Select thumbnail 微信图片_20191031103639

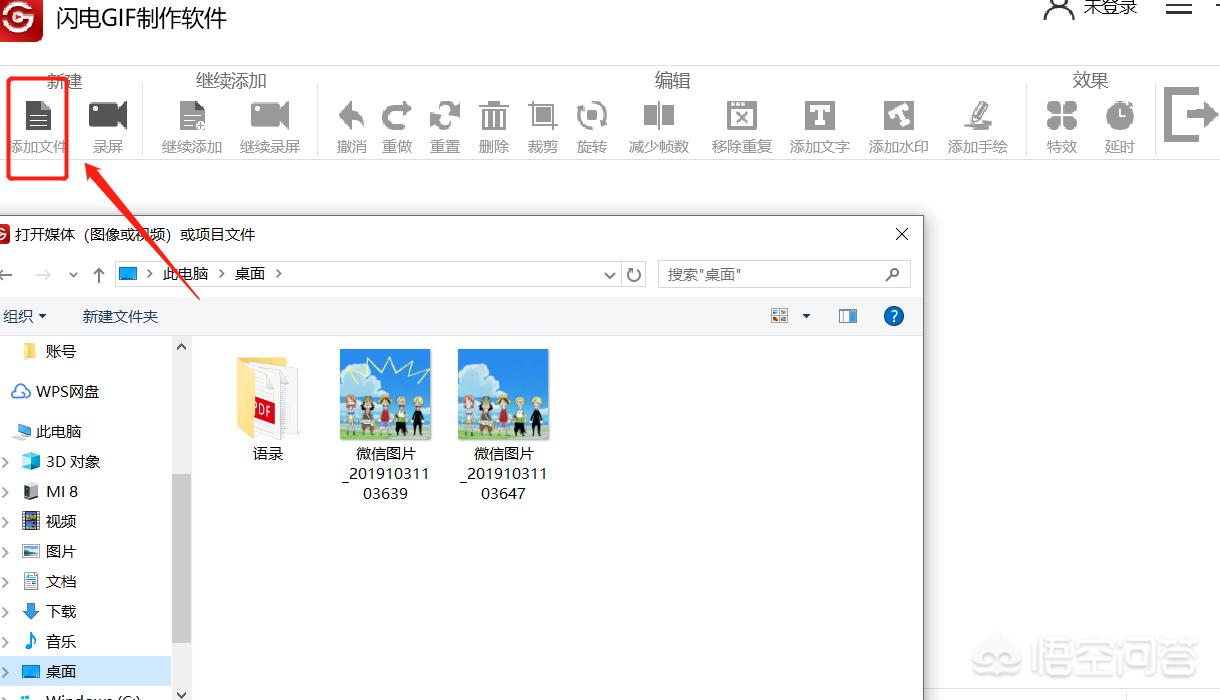point(385,395)
